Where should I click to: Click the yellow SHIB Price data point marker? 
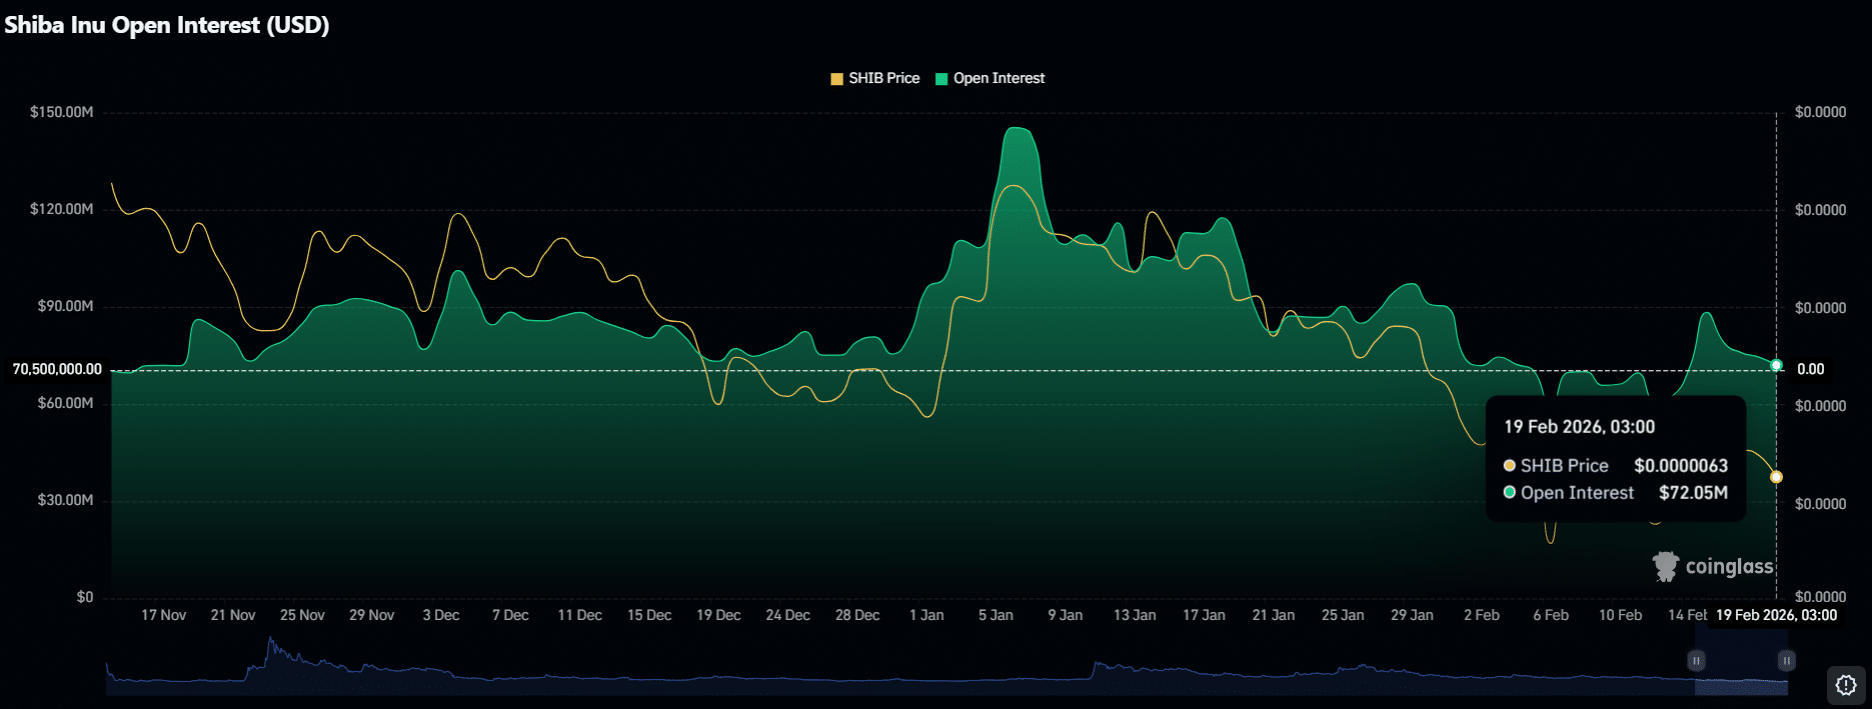[x=1776, y=477]
